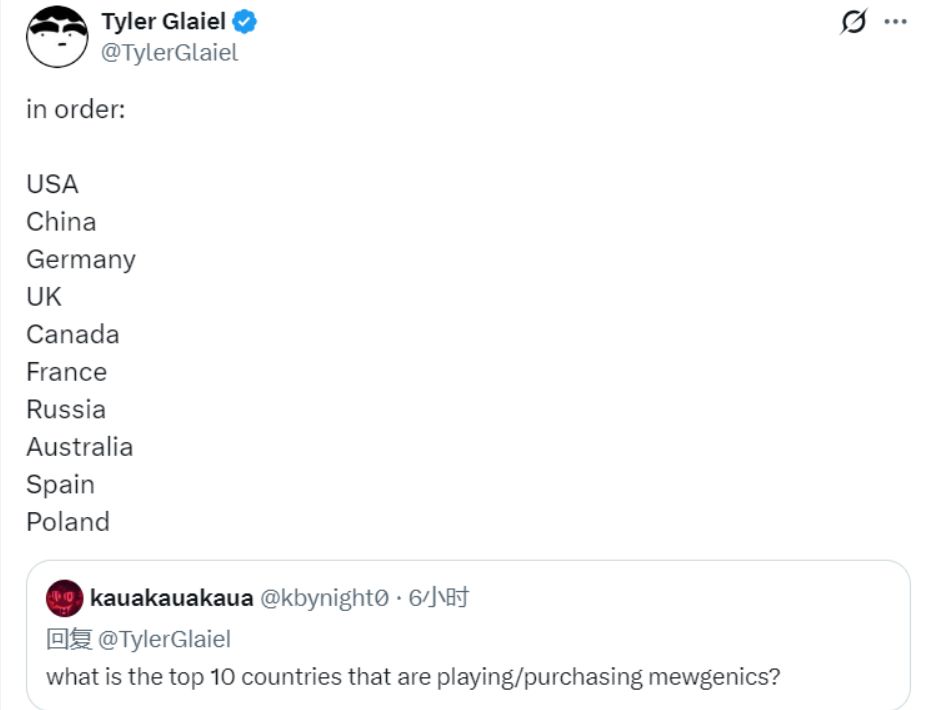
Task: Click Australia in the country list
Action: (x=80, y=447)
